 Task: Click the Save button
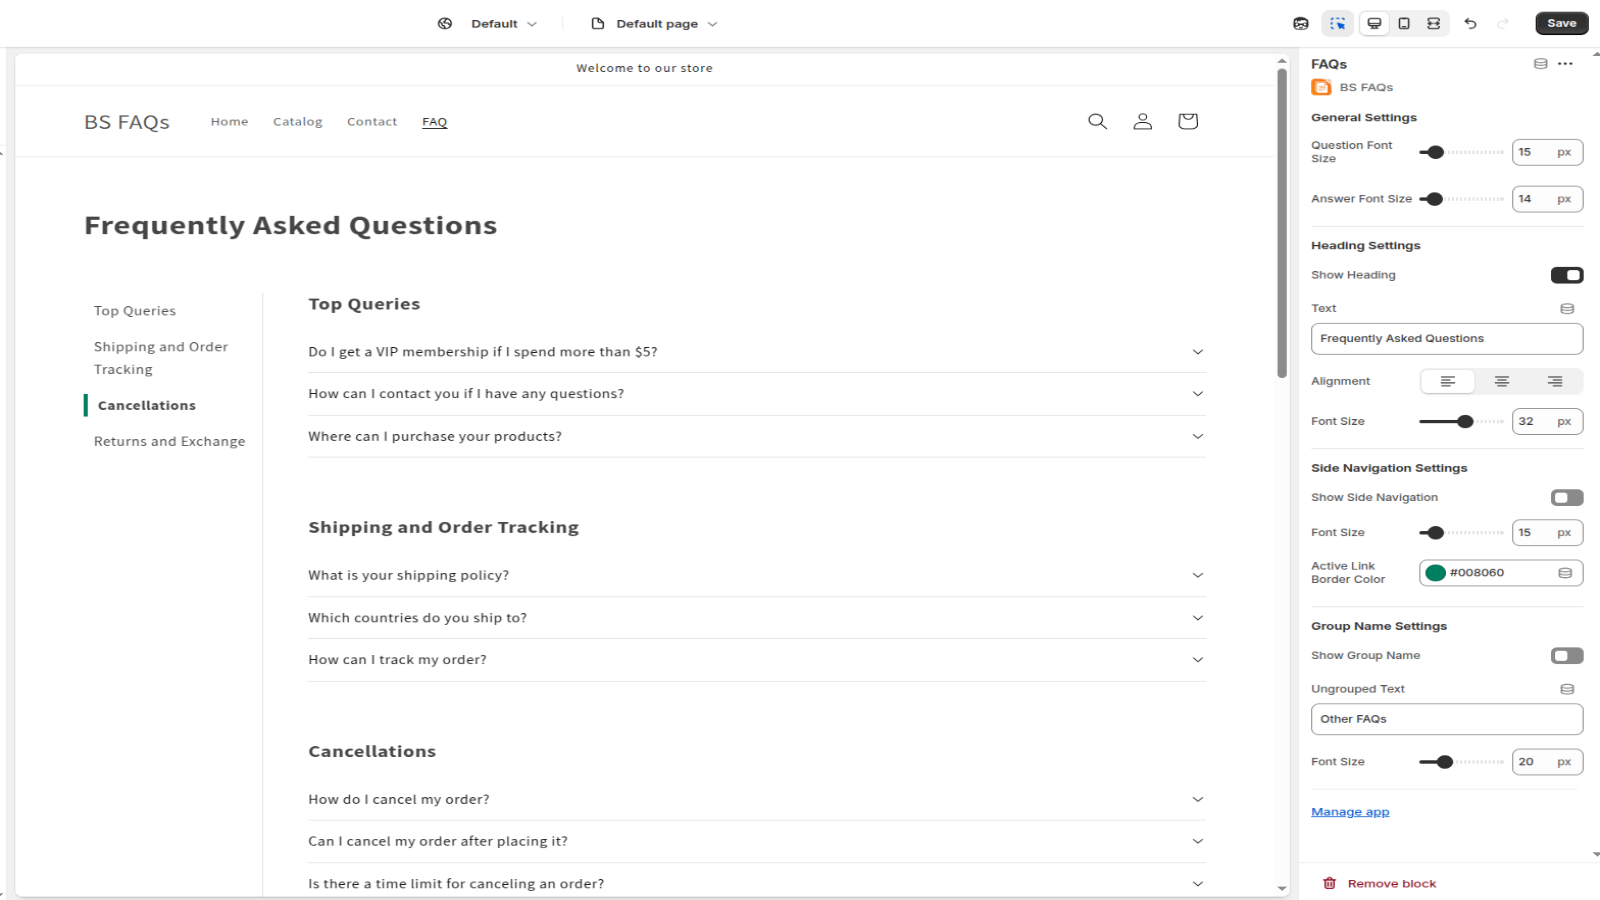coord(1561,22)
